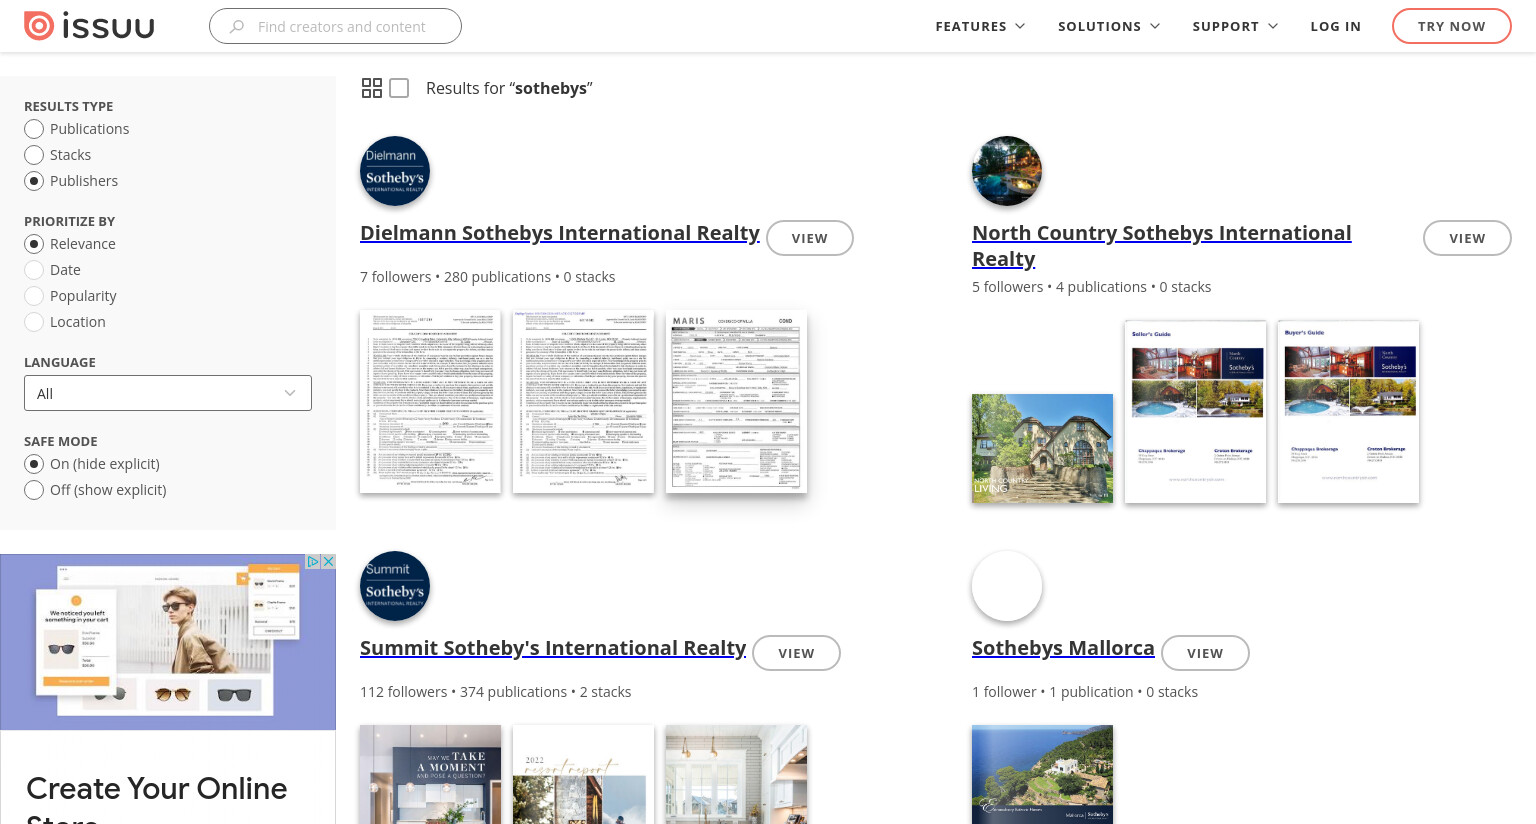Open Summit Sotheby's publisher avatar
The image size is (1536, 824).
click(395, 586)
